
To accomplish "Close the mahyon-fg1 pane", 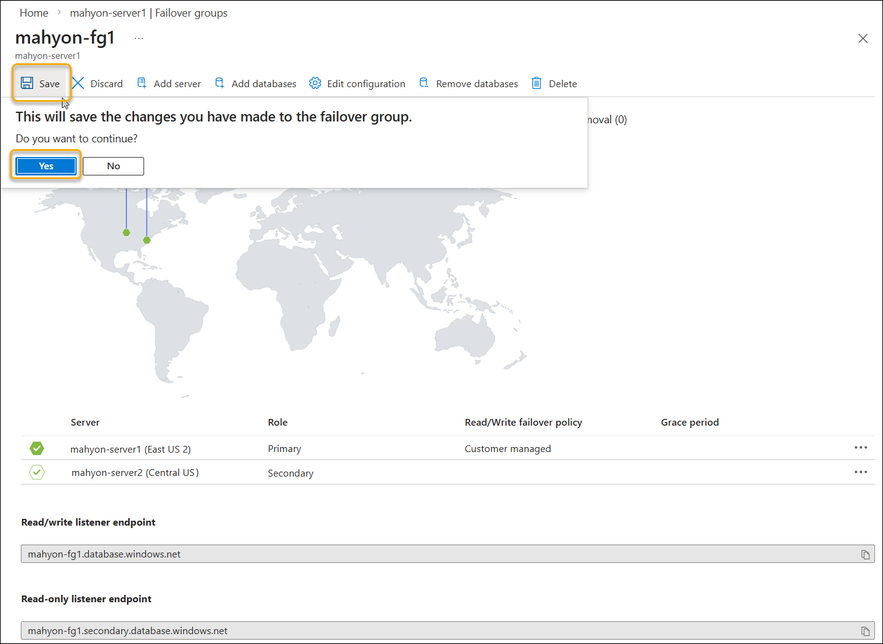I will pos(863,38).
